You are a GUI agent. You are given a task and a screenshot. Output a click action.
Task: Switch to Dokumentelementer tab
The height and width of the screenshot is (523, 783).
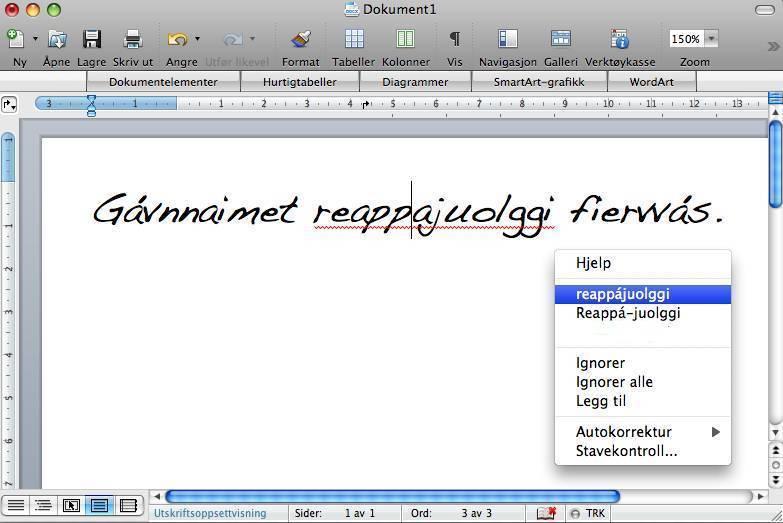(163, 82)
